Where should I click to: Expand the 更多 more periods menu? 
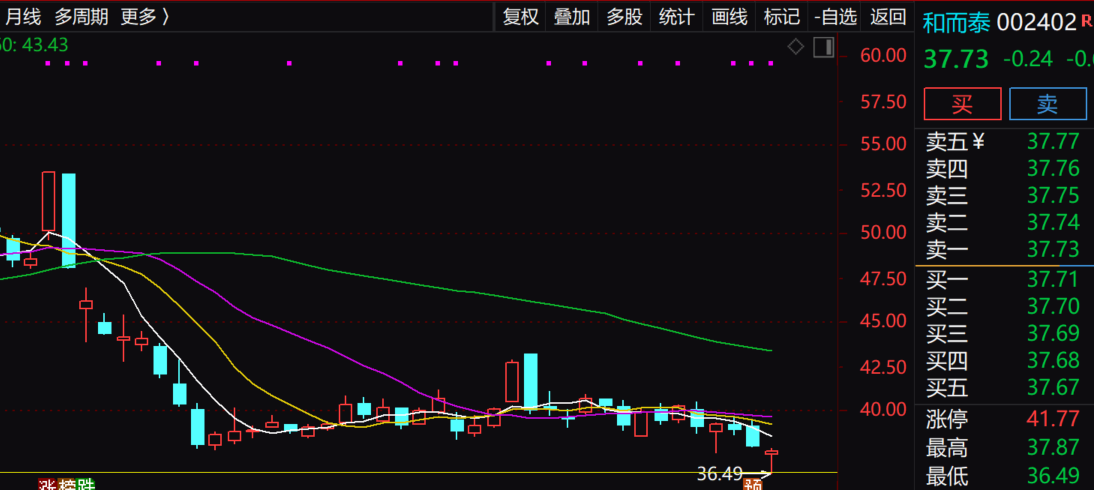(x=144, y=17)
